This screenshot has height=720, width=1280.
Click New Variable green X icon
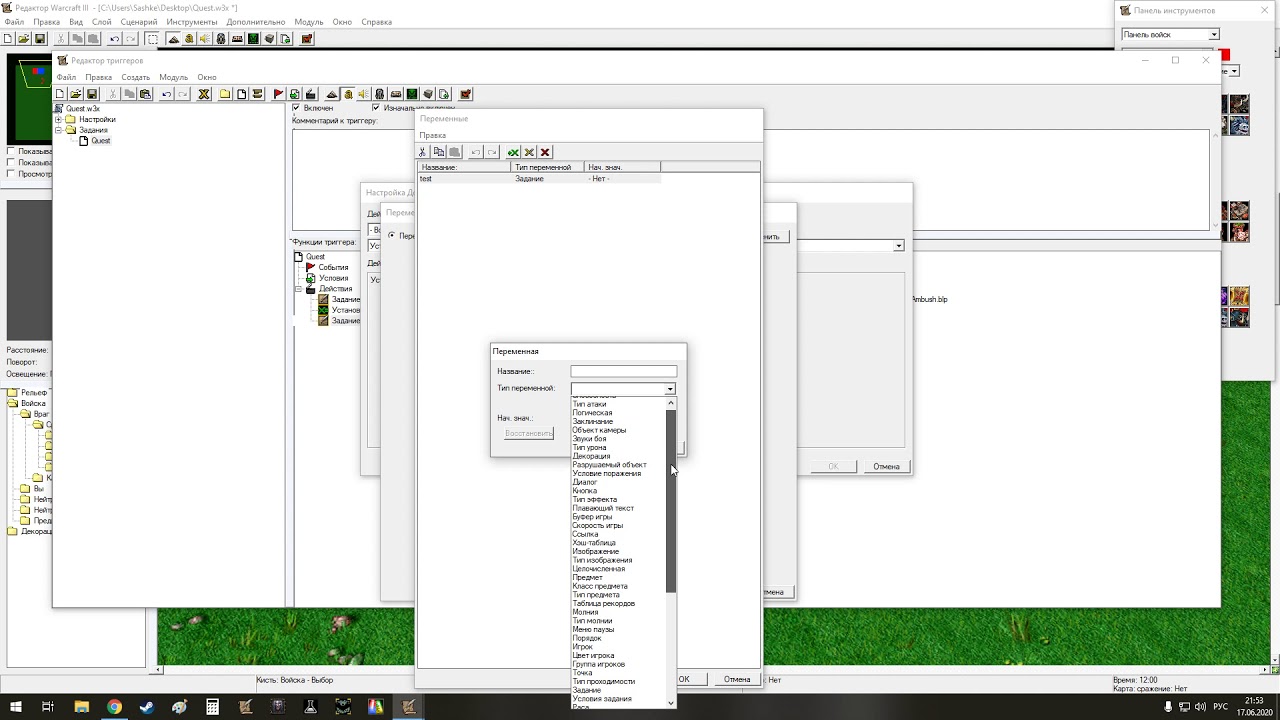pos(513,152)
